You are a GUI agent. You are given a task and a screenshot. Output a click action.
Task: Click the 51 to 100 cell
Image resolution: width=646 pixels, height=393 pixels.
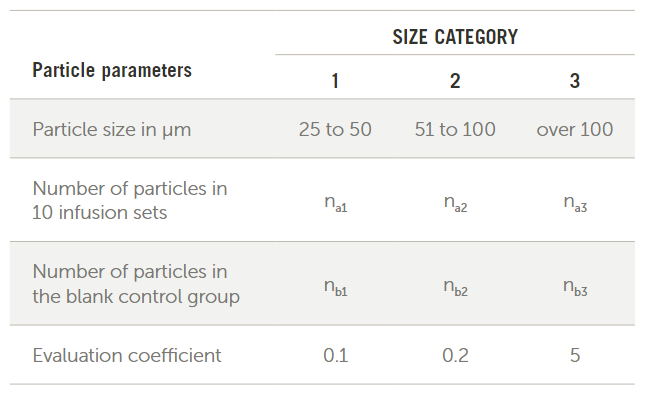455,129
